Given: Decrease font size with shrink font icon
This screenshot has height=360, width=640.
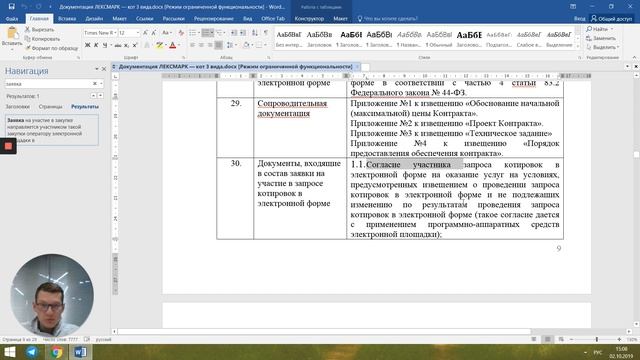Looking at the screenshot, I should coord(154,33).
